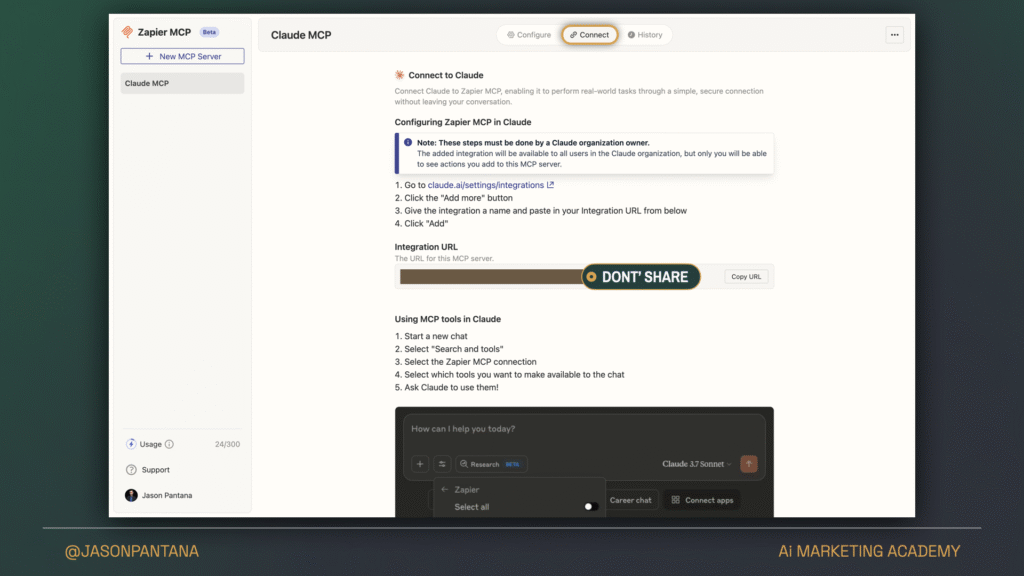
Task: Click the Support question mark icon
Action: tap(131, 470)
